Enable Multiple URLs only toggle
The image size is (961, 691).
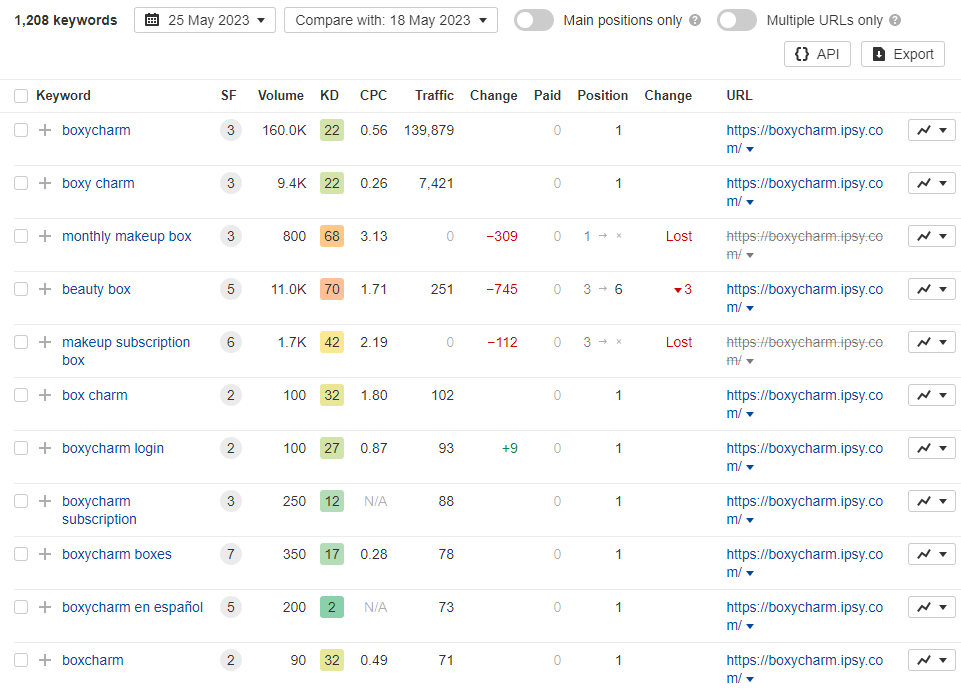point(737,20)
